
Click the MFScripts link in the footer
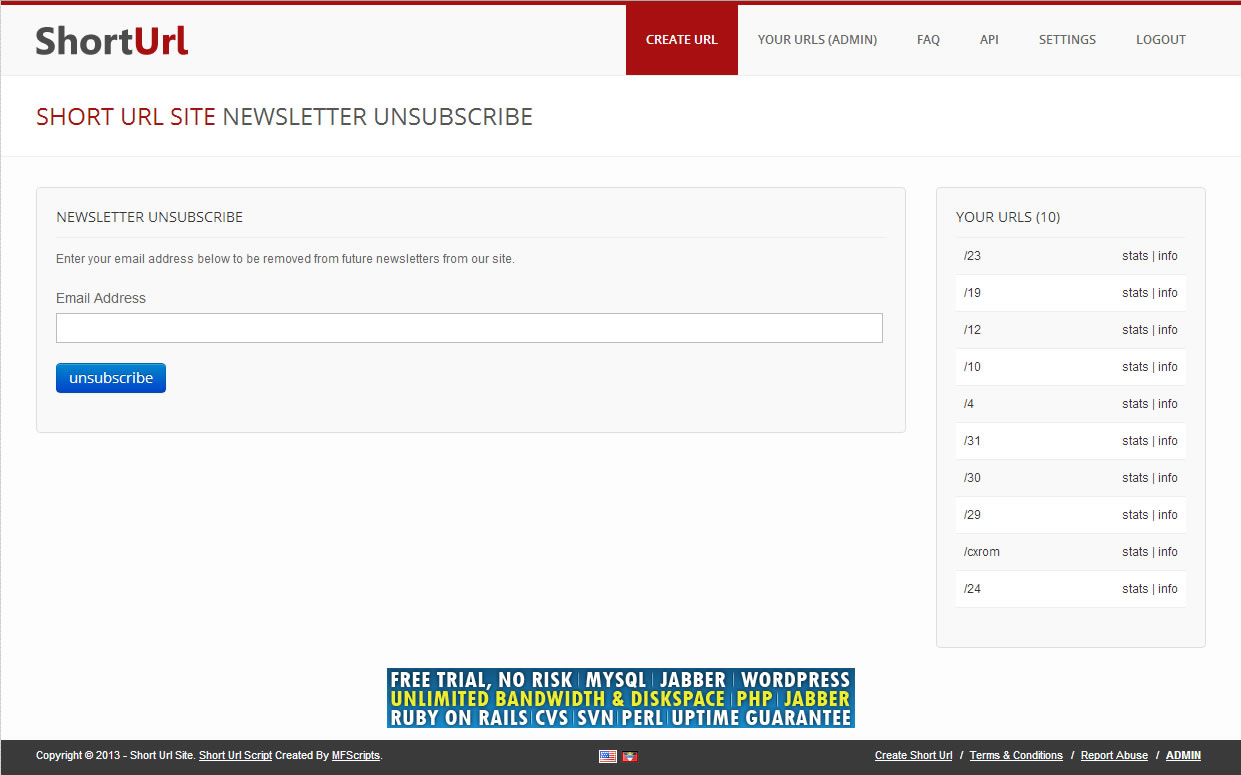coord(356,756)
